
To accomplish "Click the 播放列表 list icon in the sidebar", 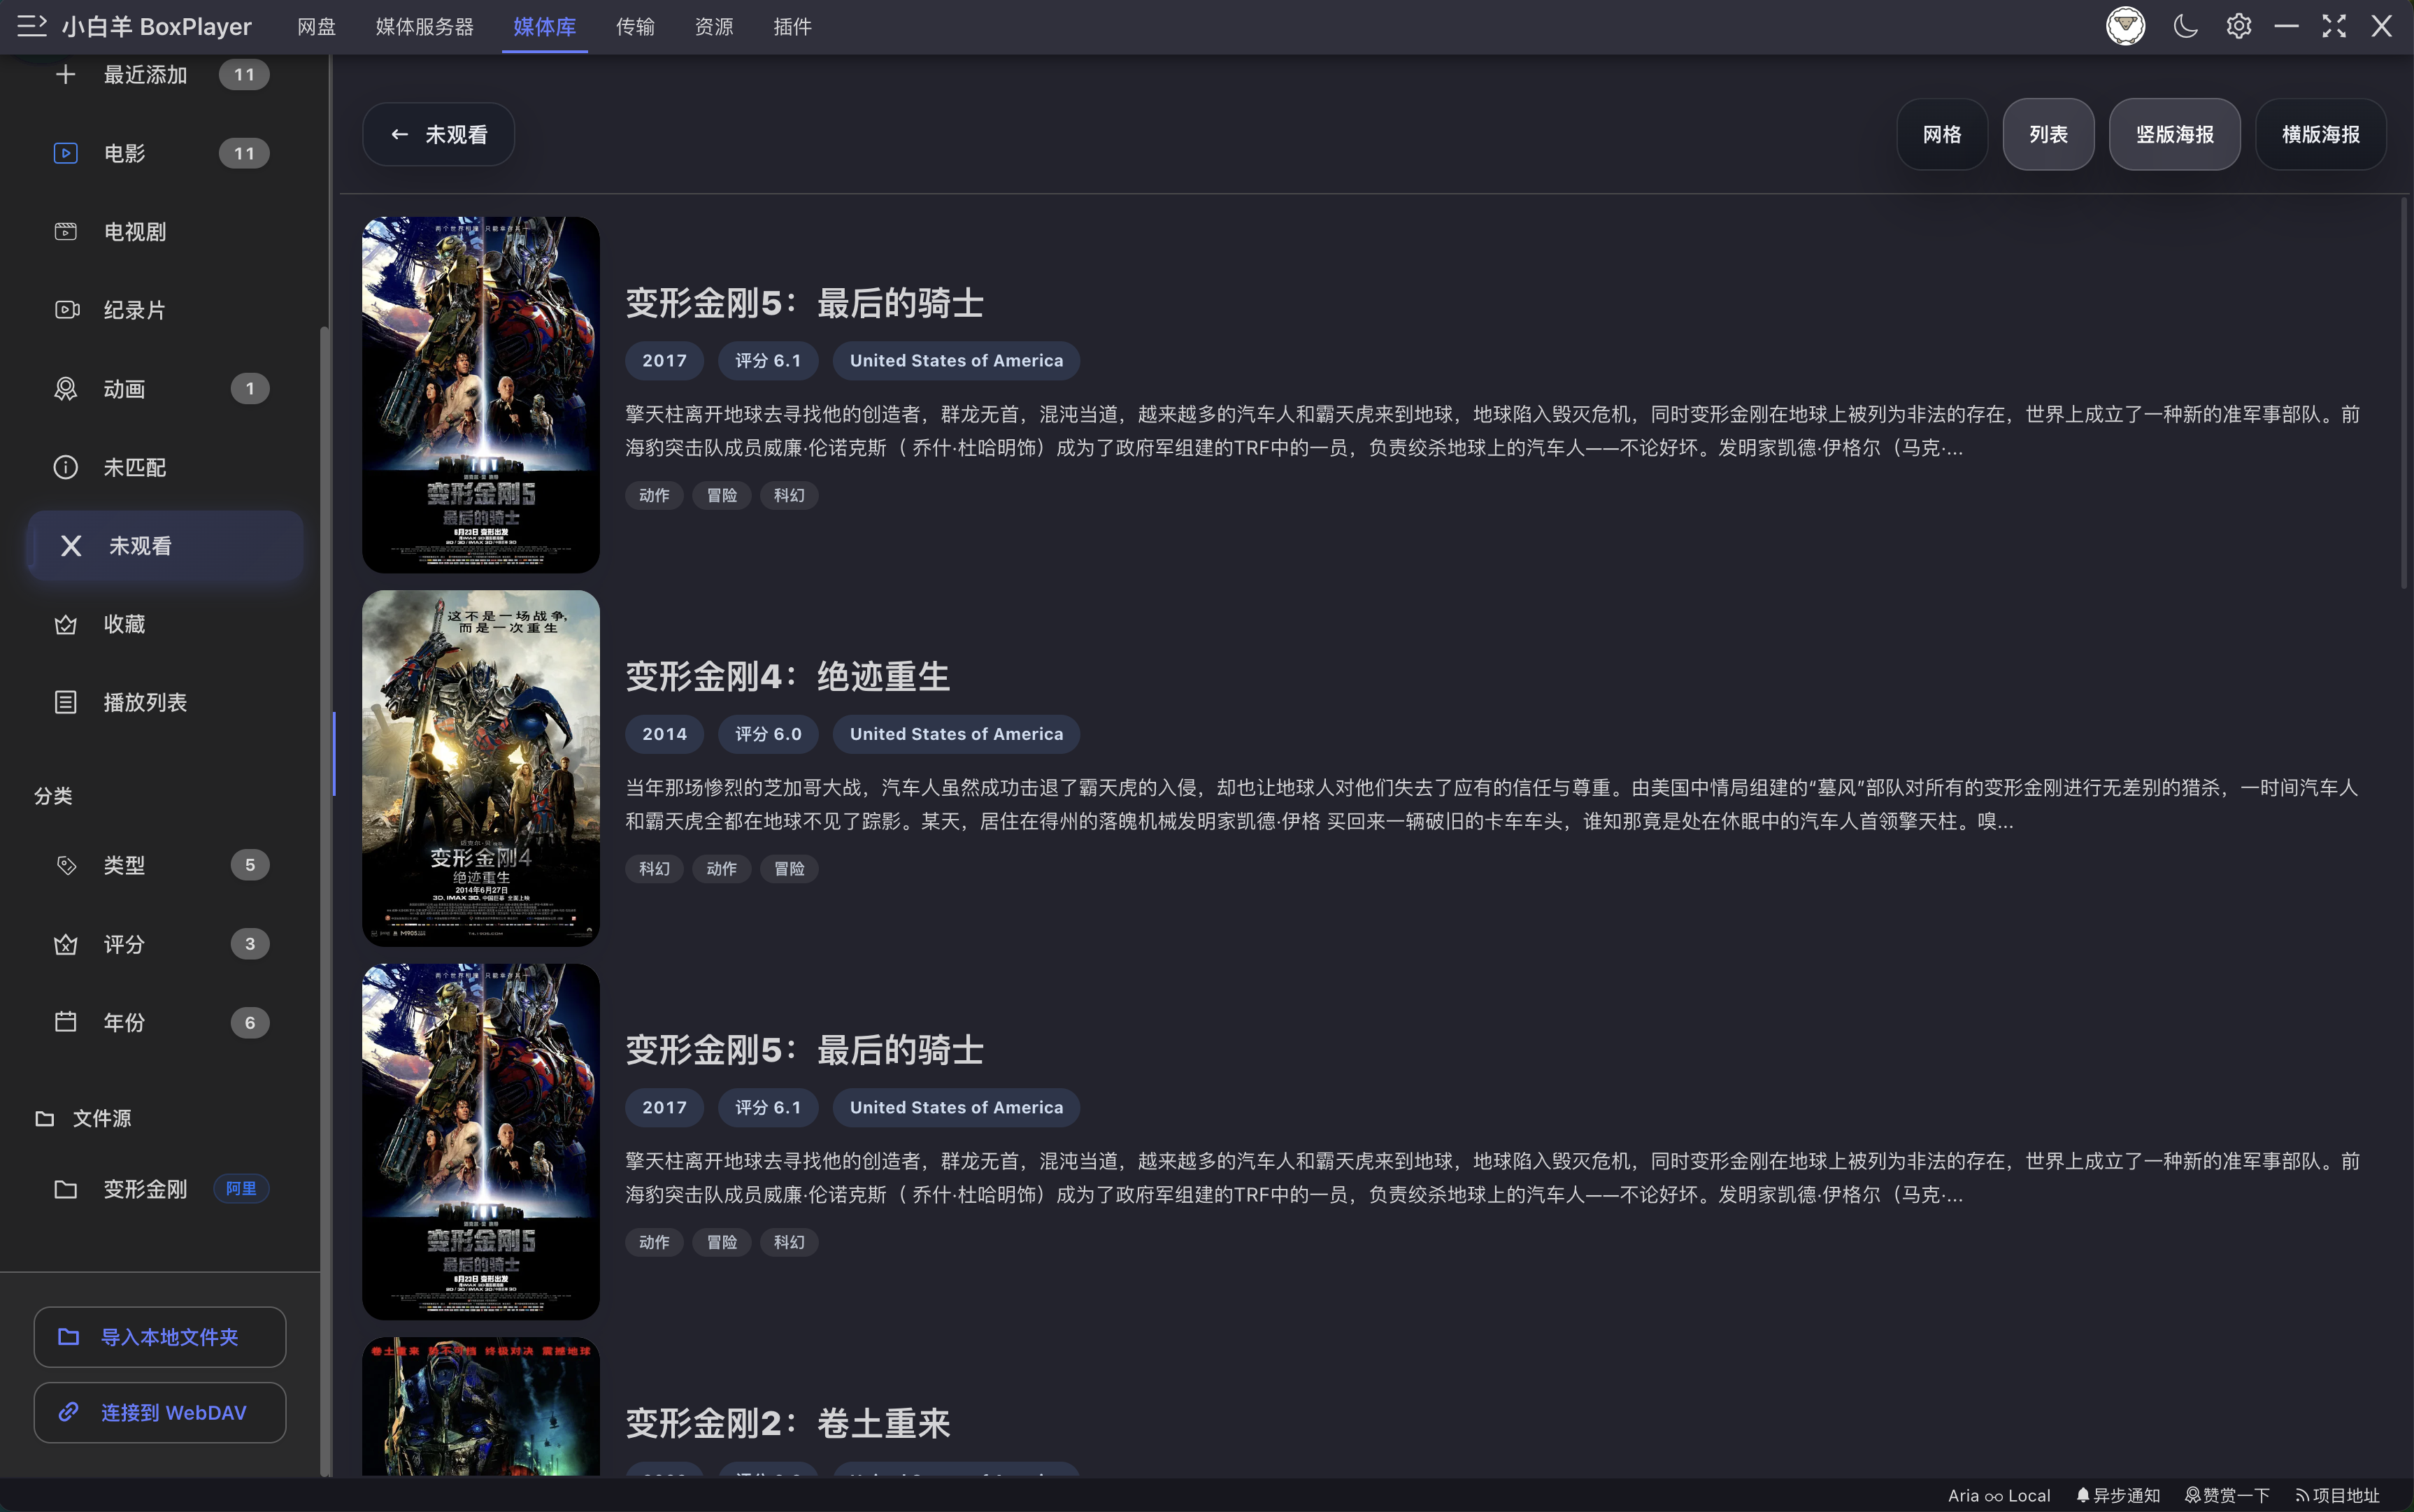I will pos(65,702).
